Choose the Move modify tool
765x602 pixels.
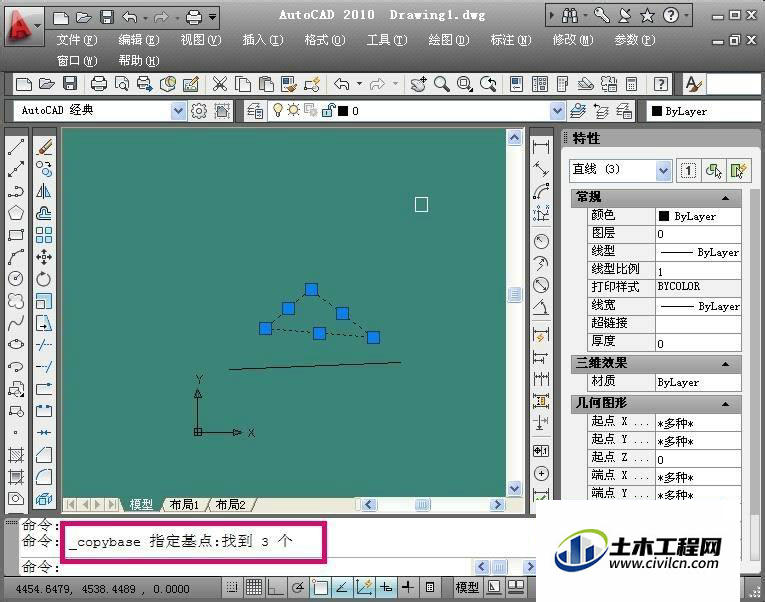(x=44, y=257)
